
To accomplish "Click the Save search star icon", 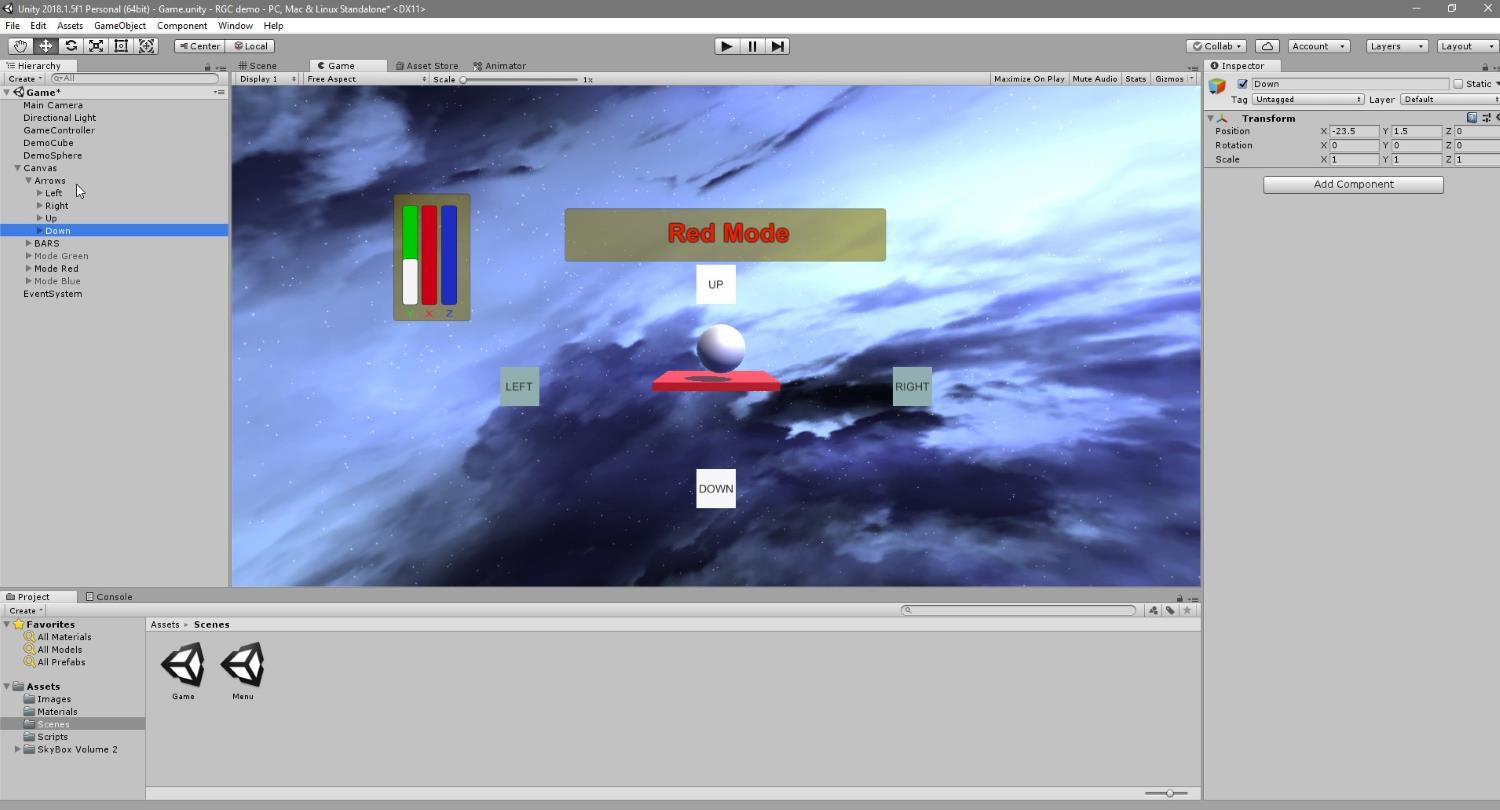I will pyautogui.click(x=1187, y=610).
